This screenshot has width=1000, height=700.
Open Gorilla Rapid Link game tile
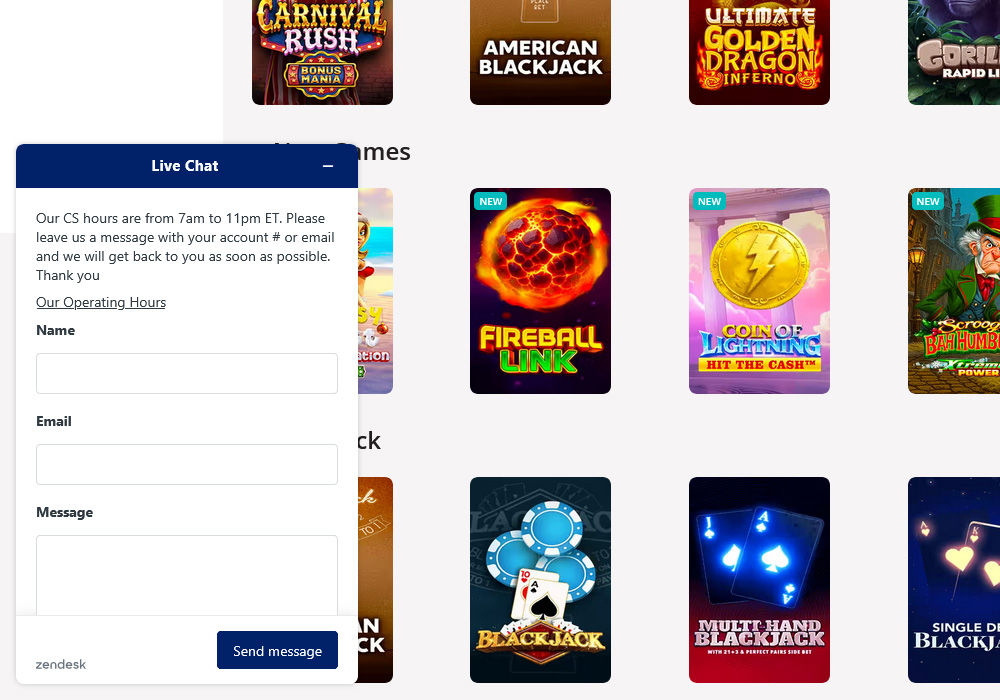coord(954,52)
